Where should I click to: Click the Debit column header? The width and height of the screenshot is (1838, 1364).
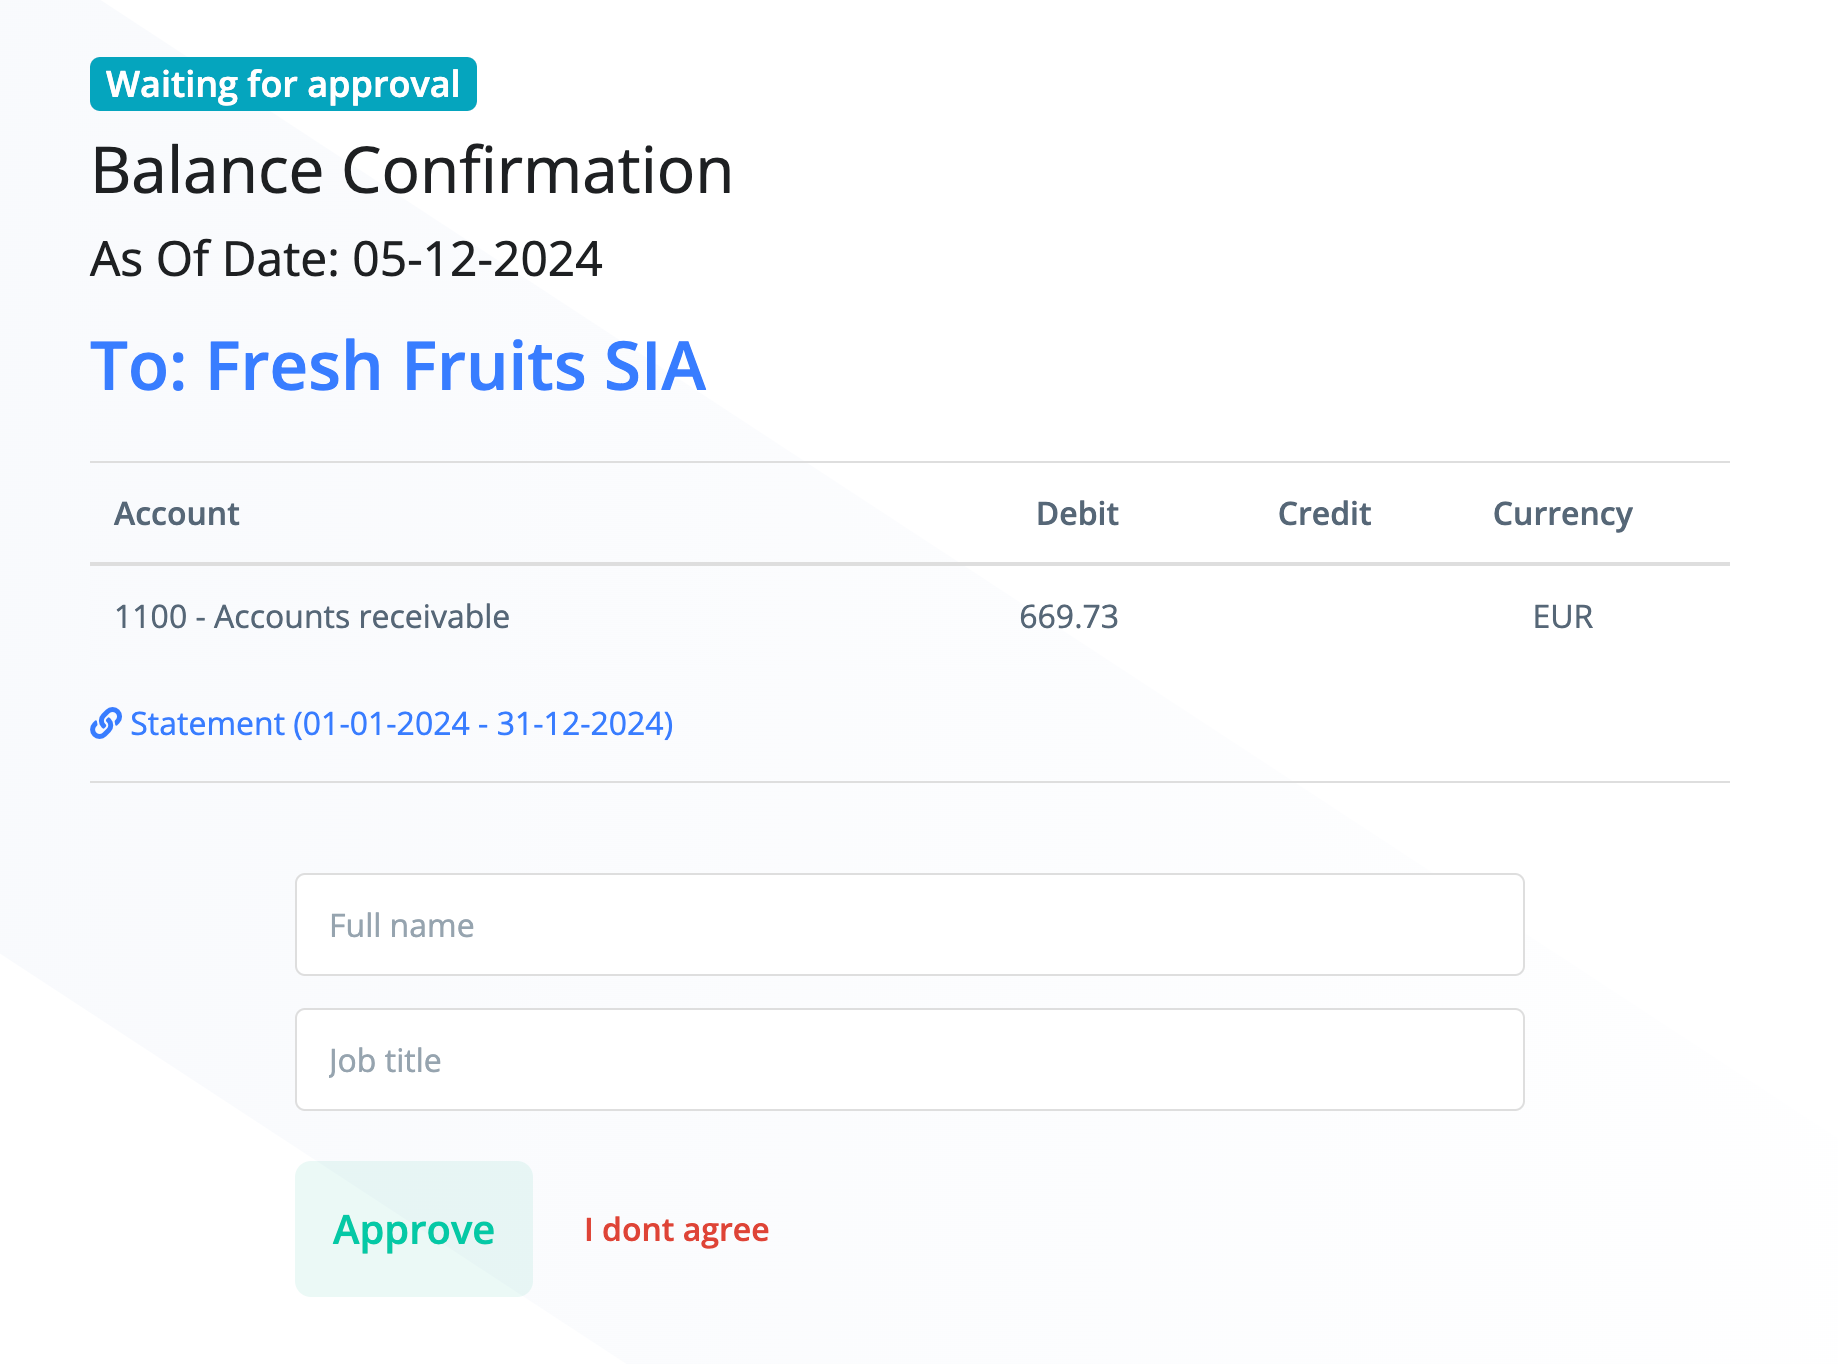click(1077, 514)
